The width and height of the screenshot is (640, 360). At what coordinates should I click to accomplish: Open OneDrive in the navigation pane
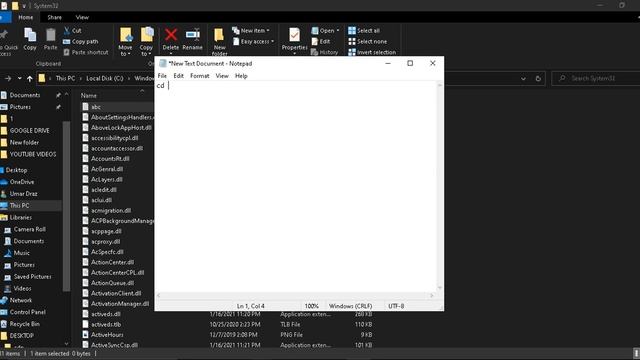22,182
